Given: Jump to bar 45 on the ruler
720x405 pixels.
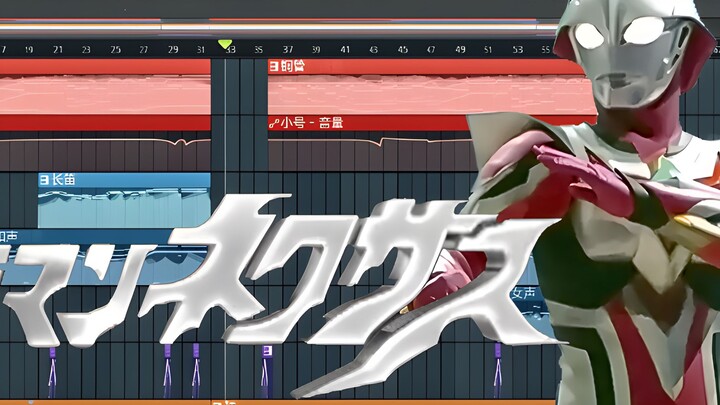Looking at the screenshot, I should pyautogui.click(x=403, y=50).
